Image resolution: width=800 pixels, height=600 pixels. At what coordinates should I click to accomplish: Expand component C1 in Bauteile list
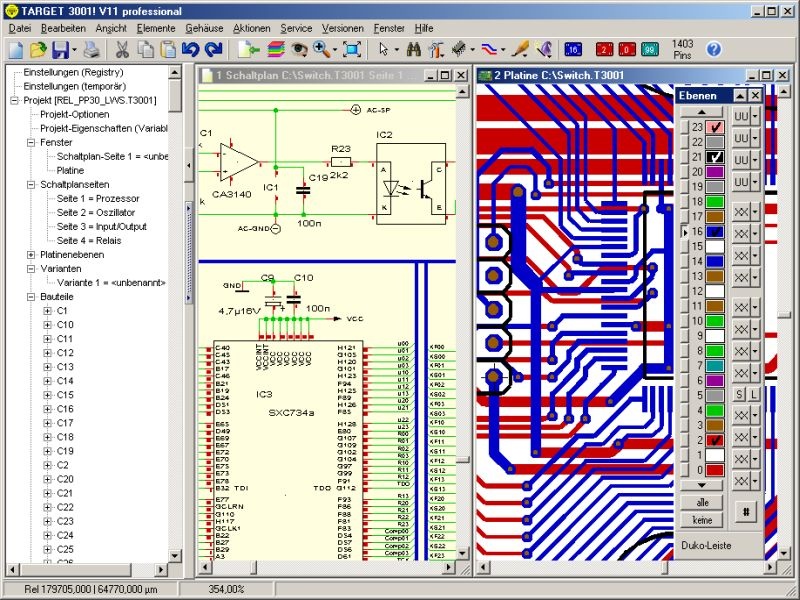pos(47,311)
